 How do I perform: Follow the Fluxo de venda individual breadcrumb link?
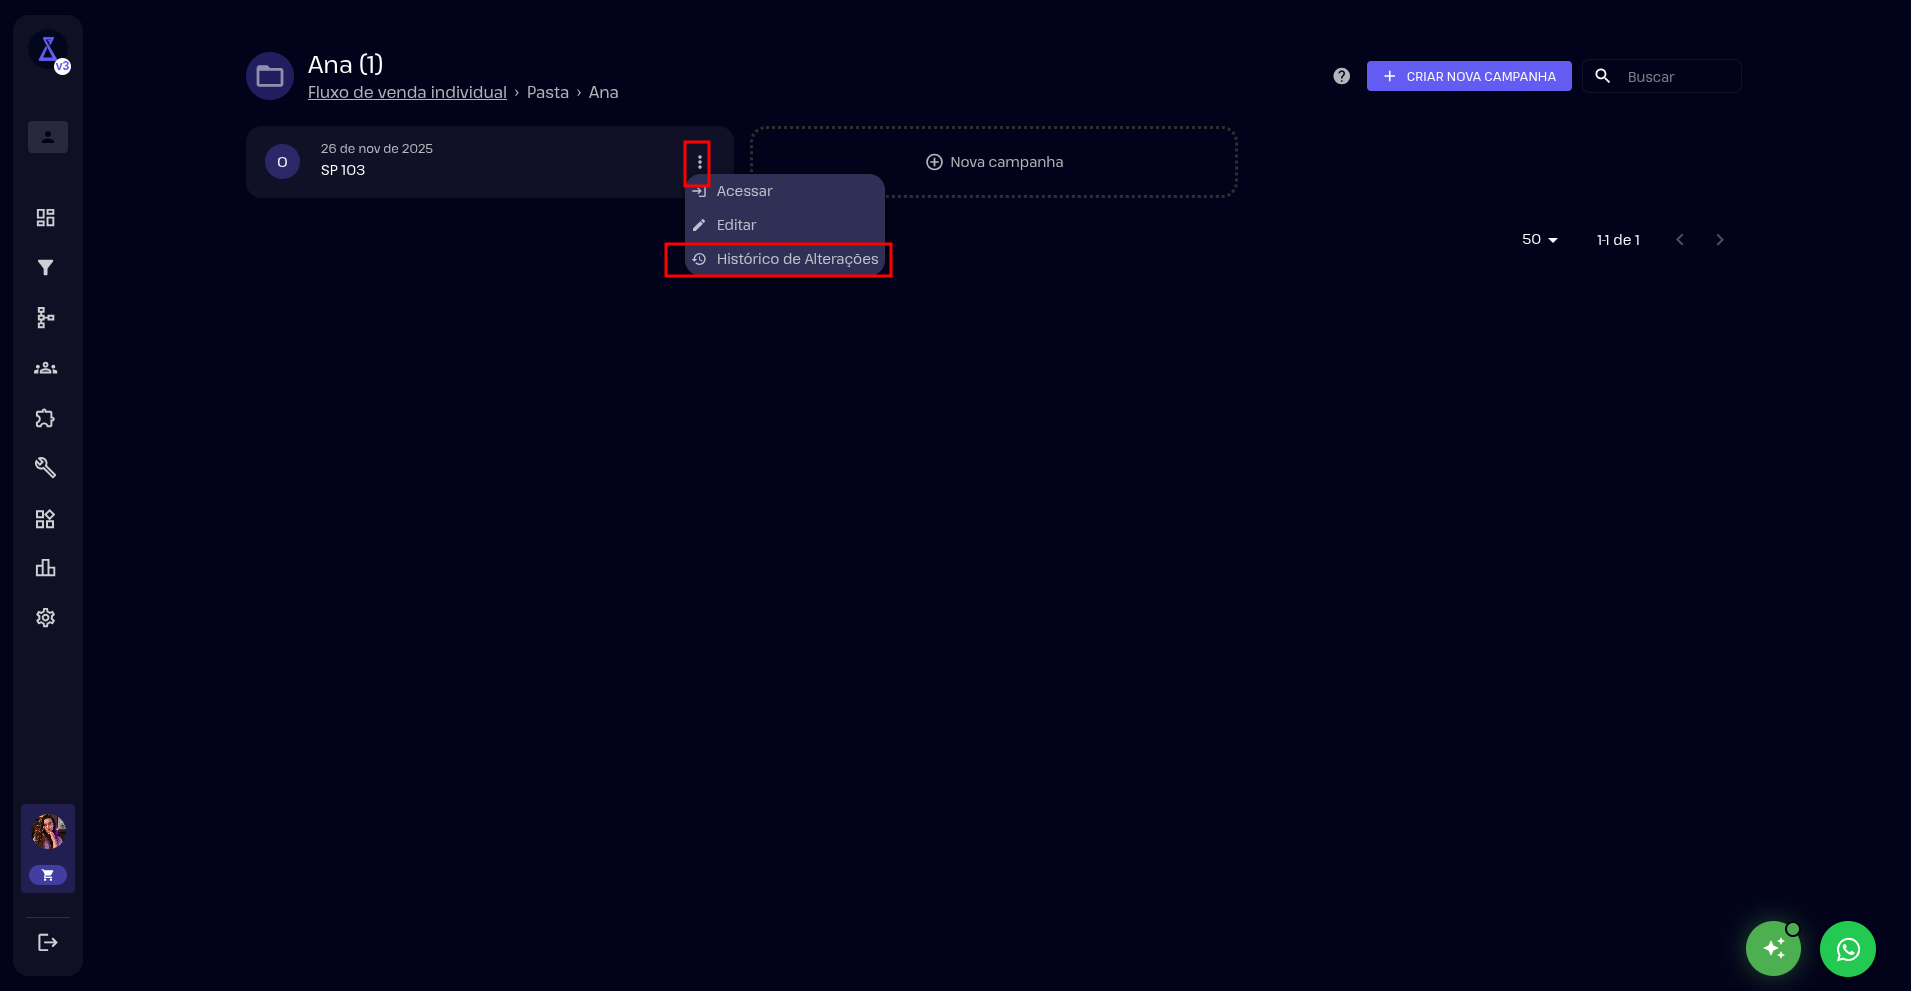[407, 92]
